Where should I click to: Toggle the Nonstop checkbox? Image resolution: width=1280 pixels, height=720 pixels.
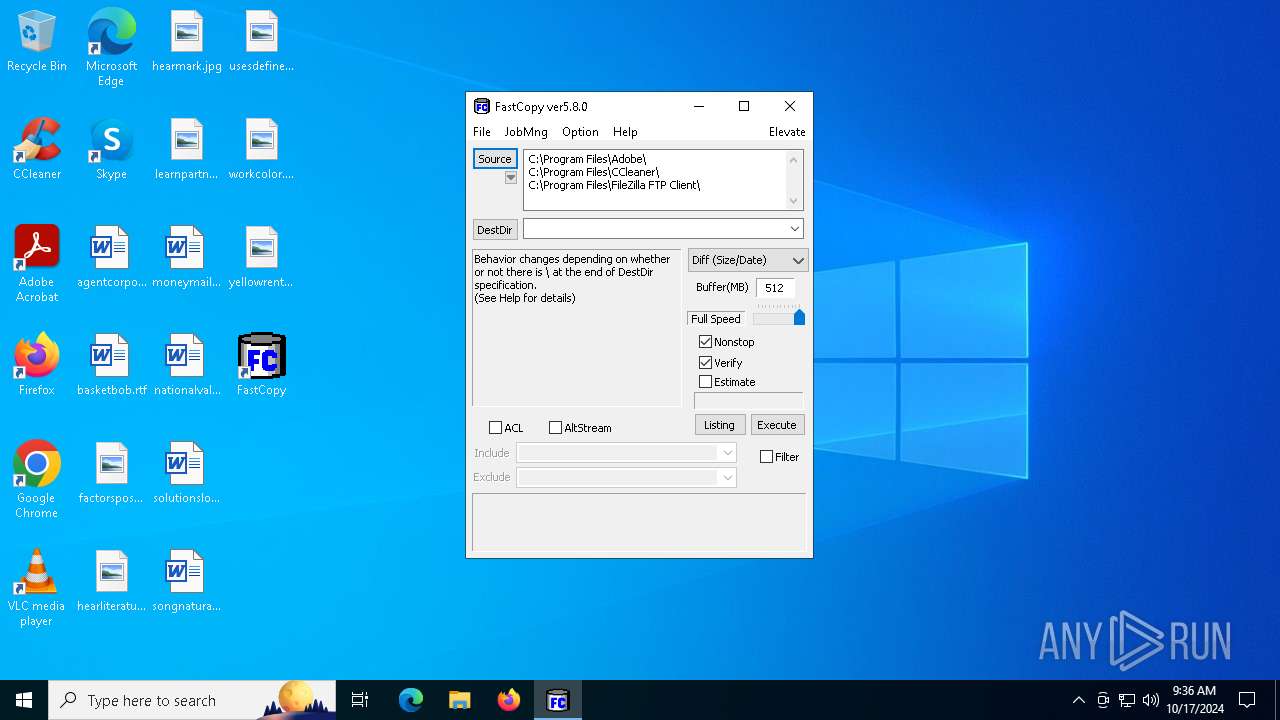pyautogui.click(x=706, y=342)
